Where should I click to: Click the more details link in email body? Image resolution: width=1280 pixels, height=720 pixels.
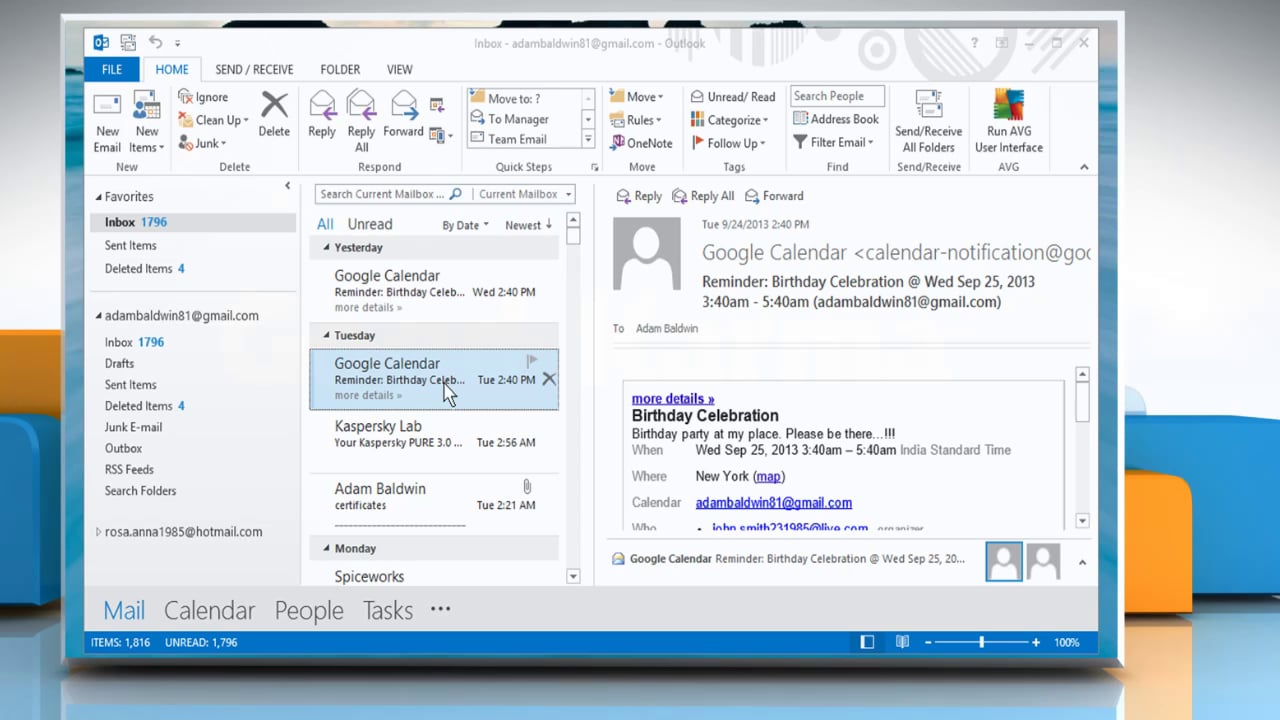point(673,399)
